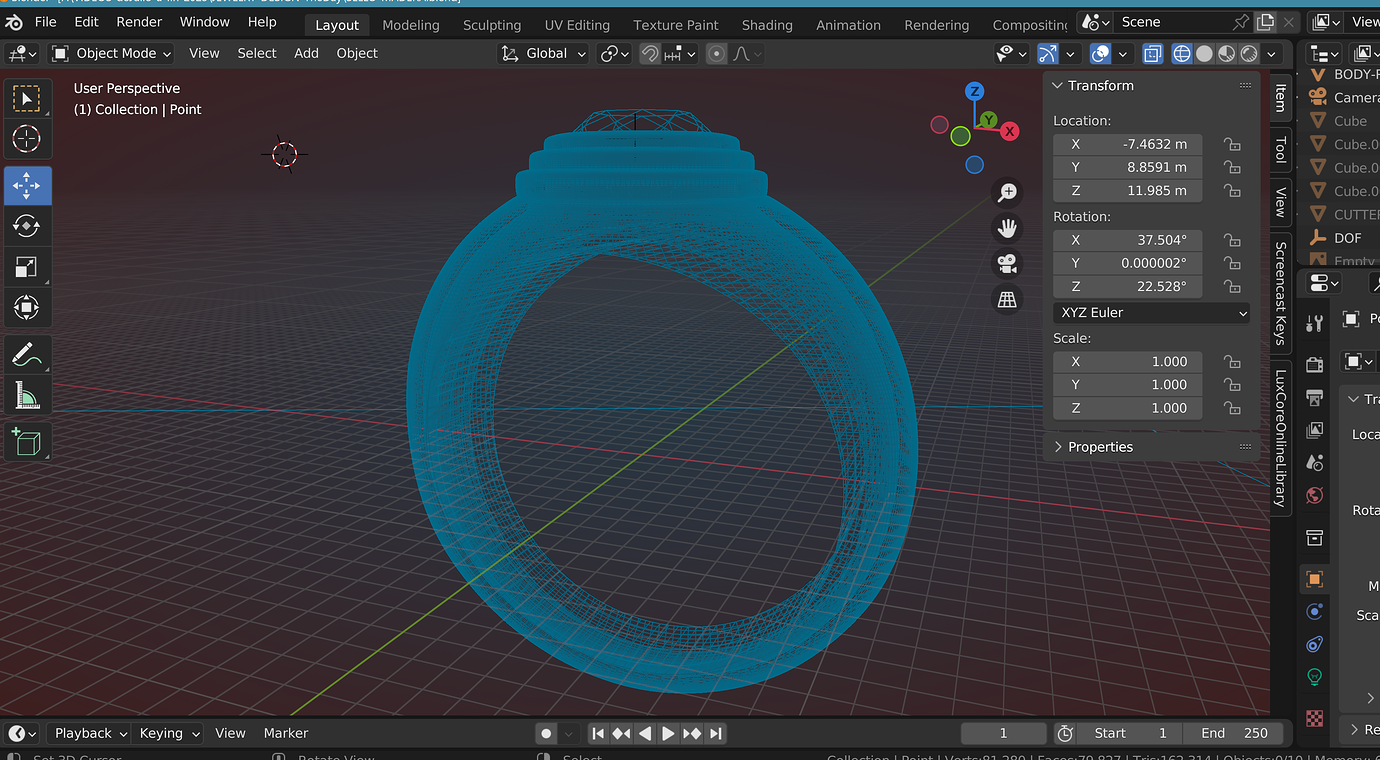
Task: Toggle camera view icon
Action: (x=1007, y=264)
